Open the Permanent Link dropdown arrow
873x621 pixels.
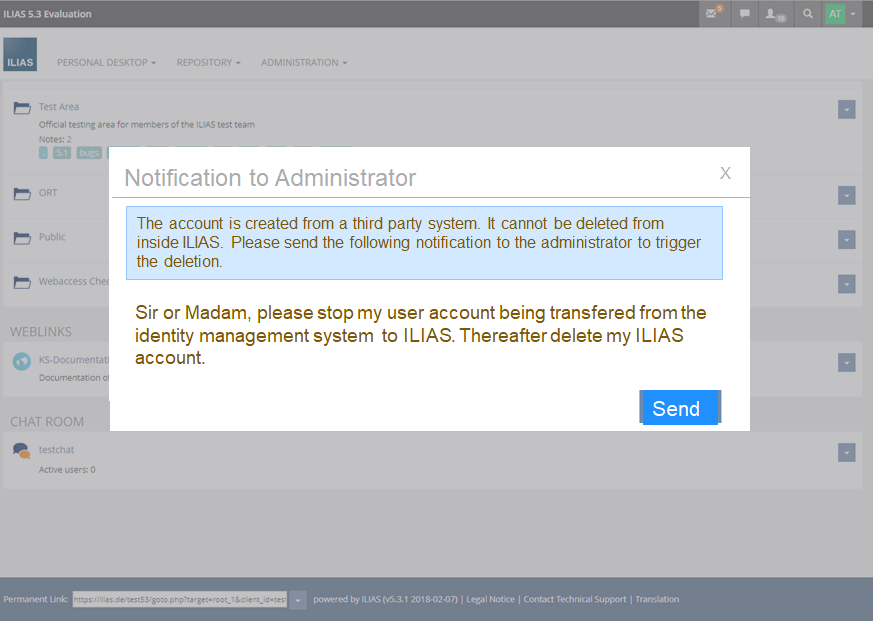(x=297, y=600)
